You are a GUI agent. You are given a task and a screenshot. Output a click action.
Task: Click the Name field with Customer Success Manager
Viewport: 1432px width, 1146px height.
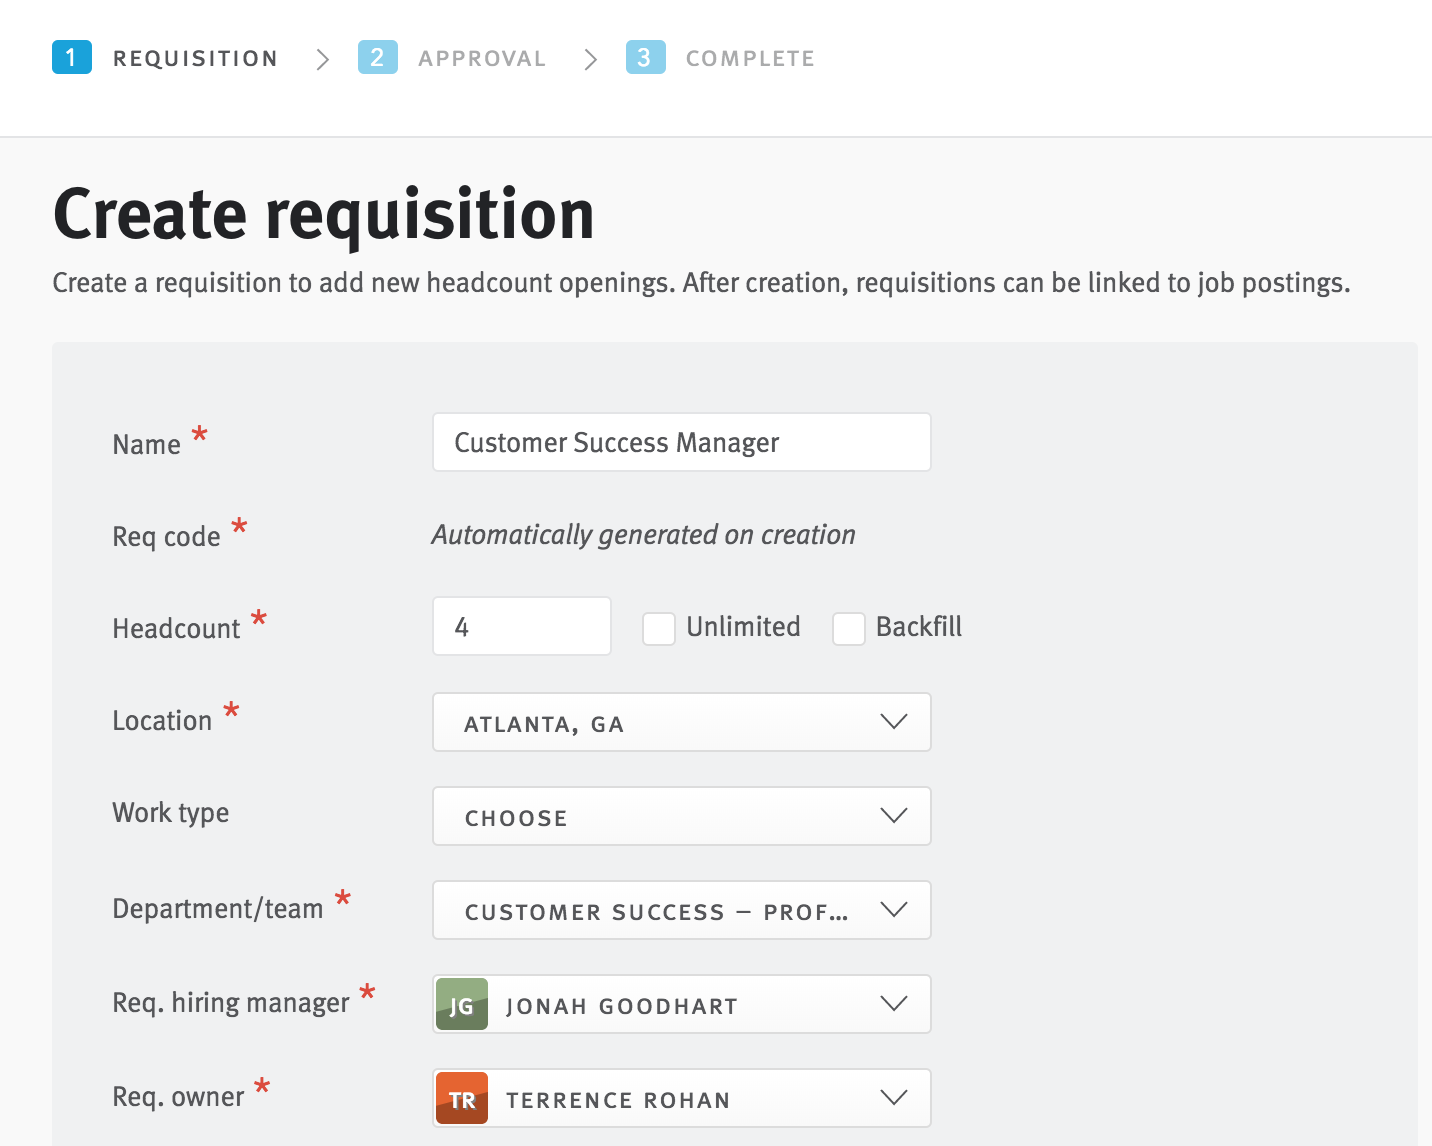coord(681,442)
